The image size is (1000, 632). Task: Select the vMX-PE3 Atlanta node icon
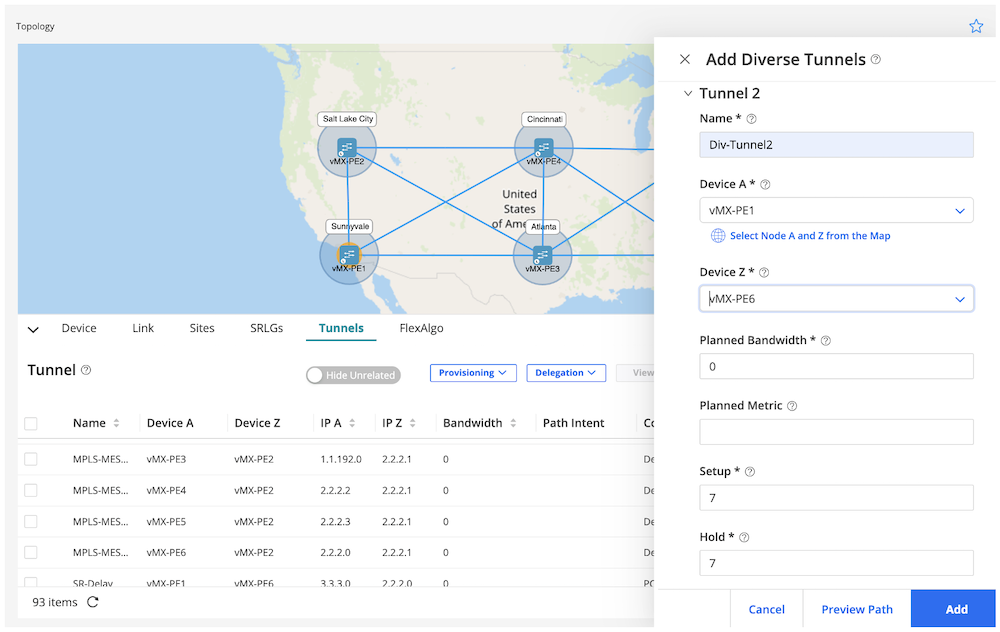click(x=543, y=254)
